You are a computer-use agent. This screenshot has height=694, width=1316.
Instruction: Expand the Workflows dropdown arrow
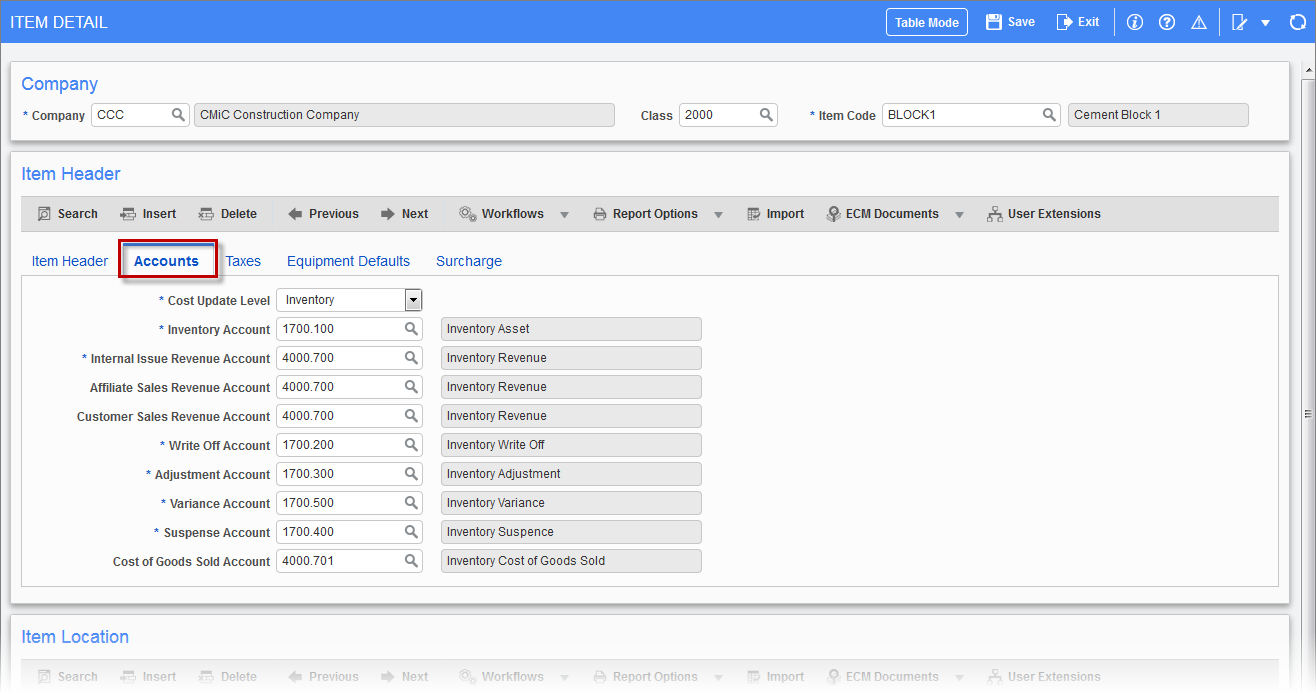coord(564,214)
